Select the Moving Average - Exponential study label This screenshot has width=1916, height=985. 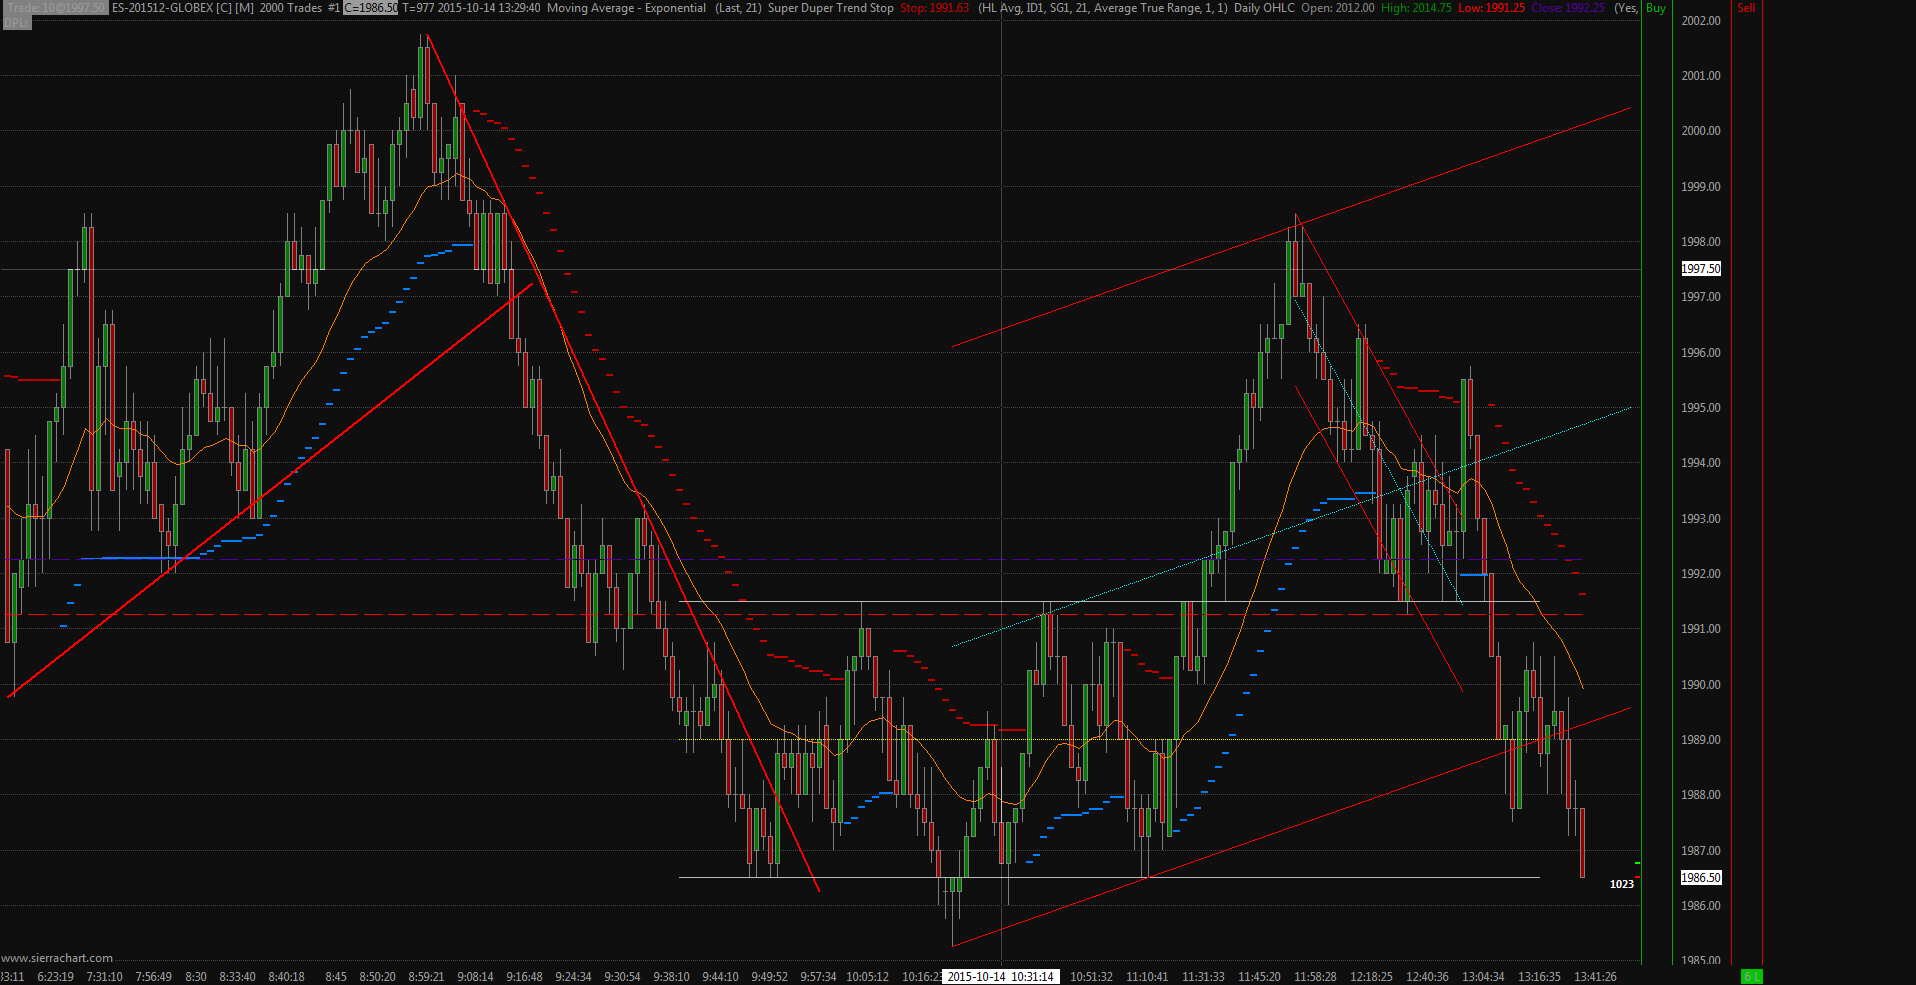pos(627,8)
